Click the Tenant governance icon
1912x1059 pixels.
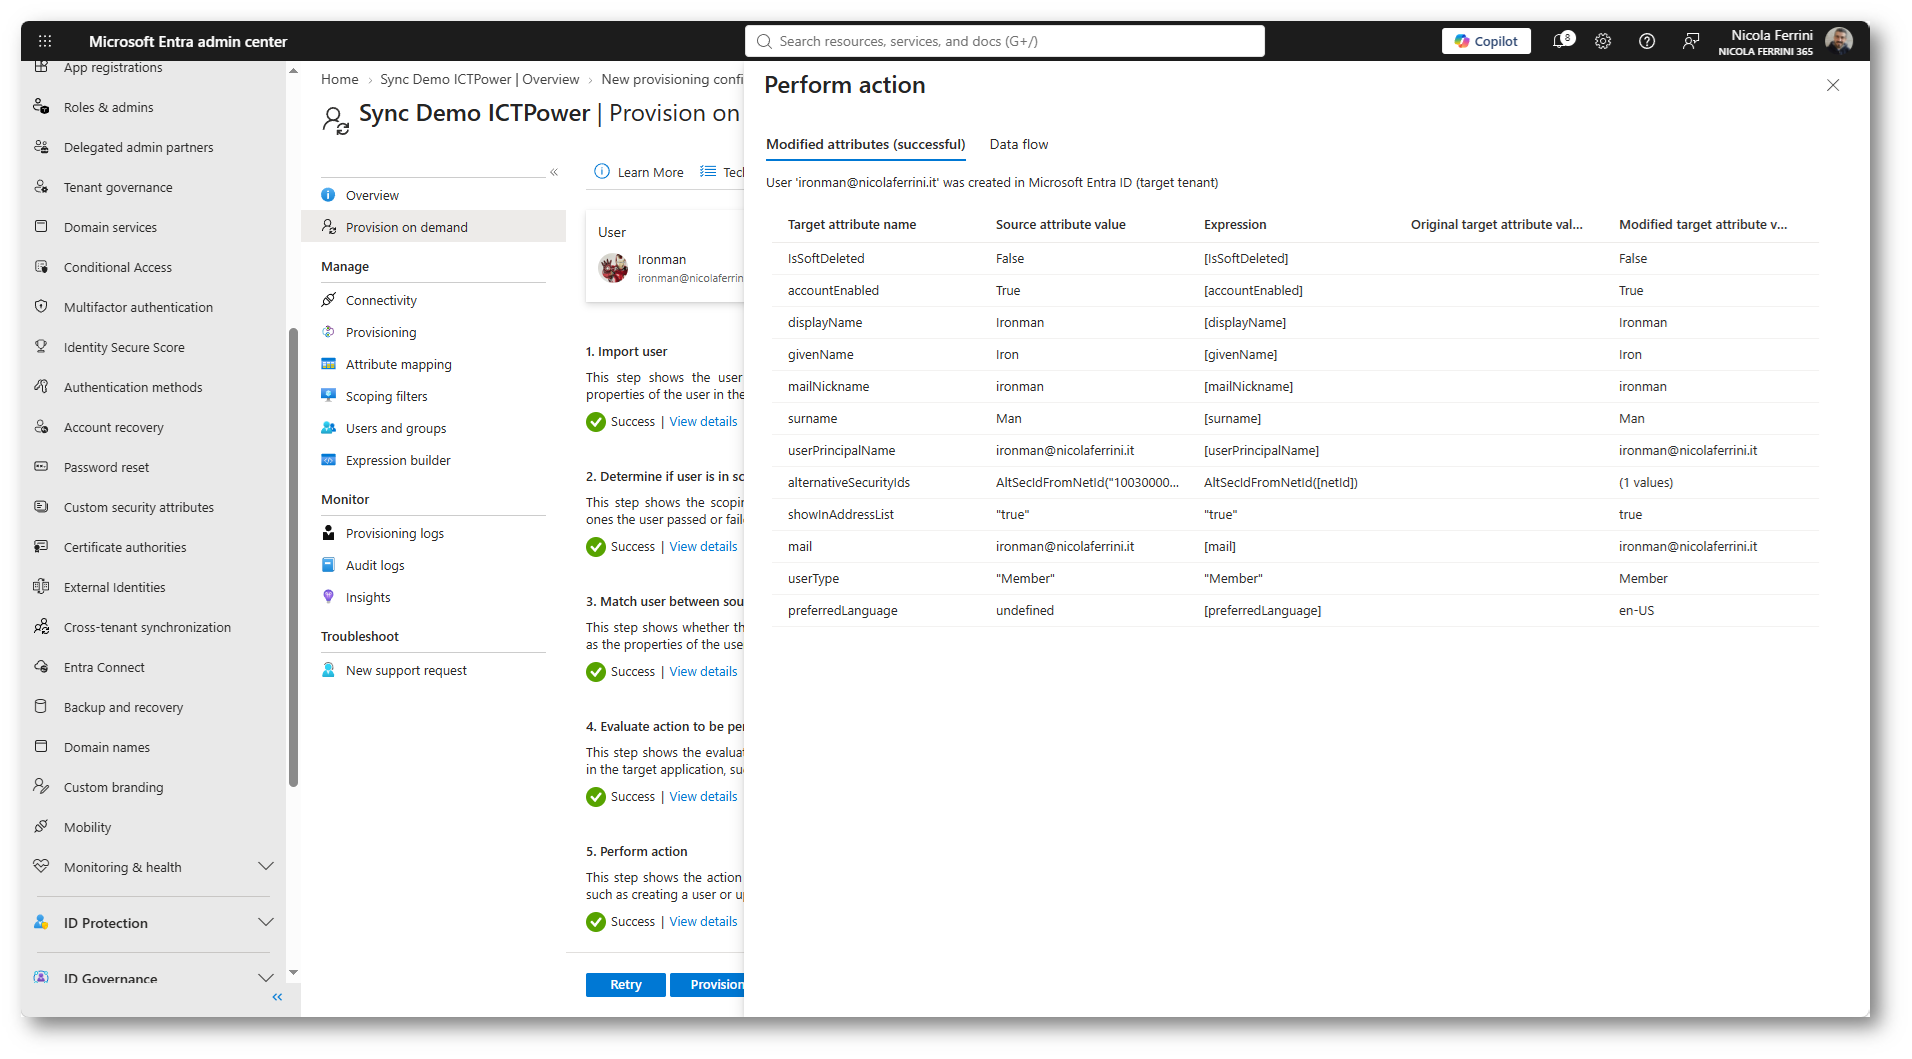point(41,187)
